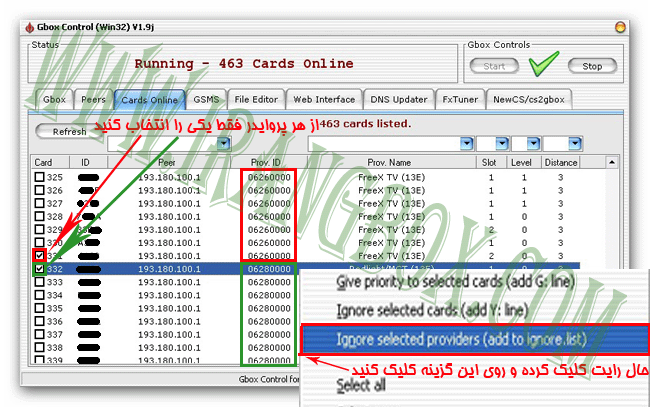Open the File Editor tab
This screenshot has width=650, height=407.
pyautogui.click(x=256, y=99)
